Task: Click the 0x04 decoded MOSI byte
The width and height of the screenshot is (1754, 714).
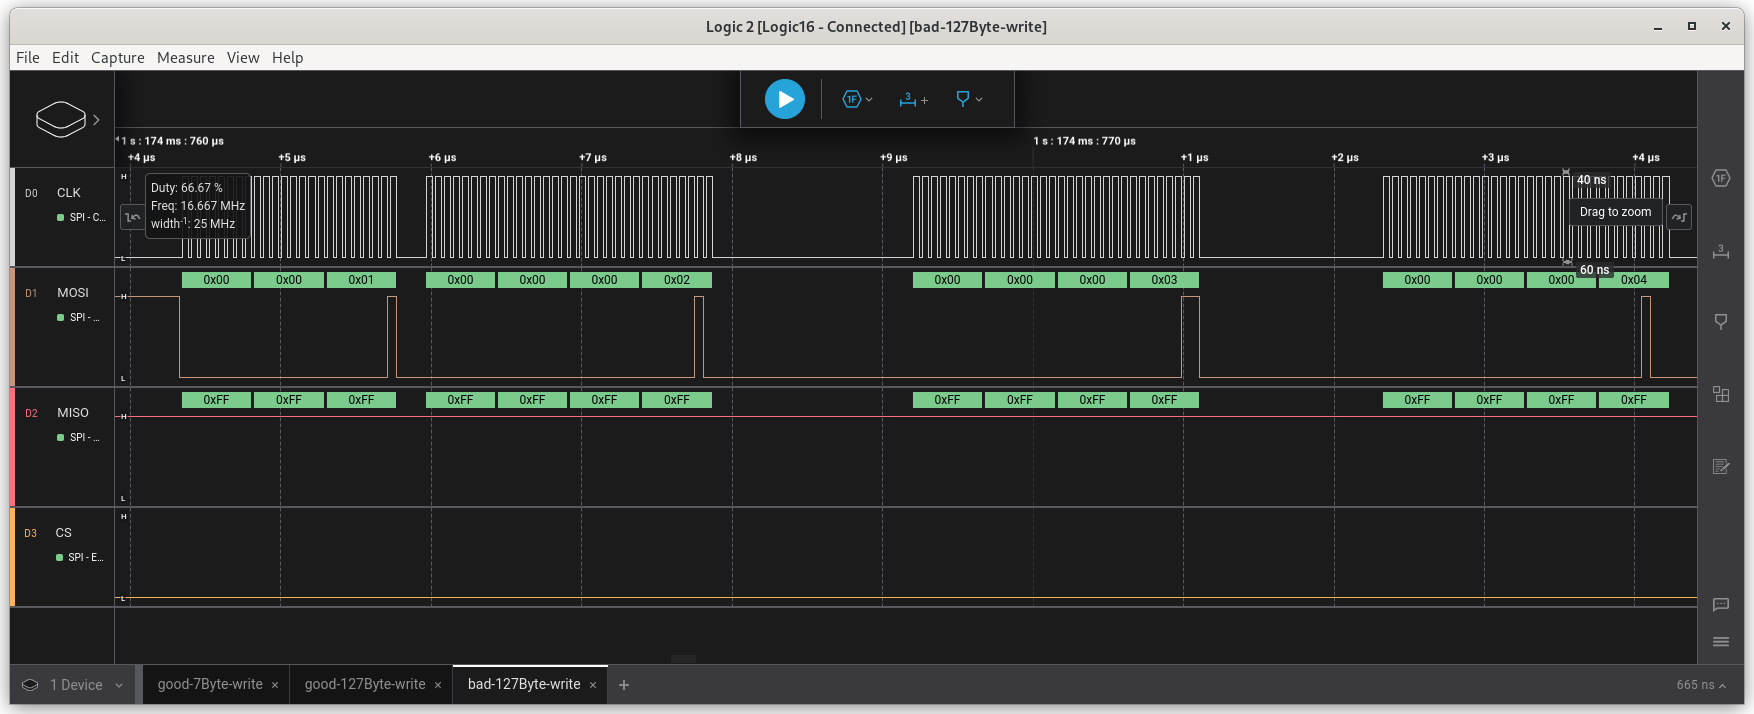Action: pos(1633,280)
